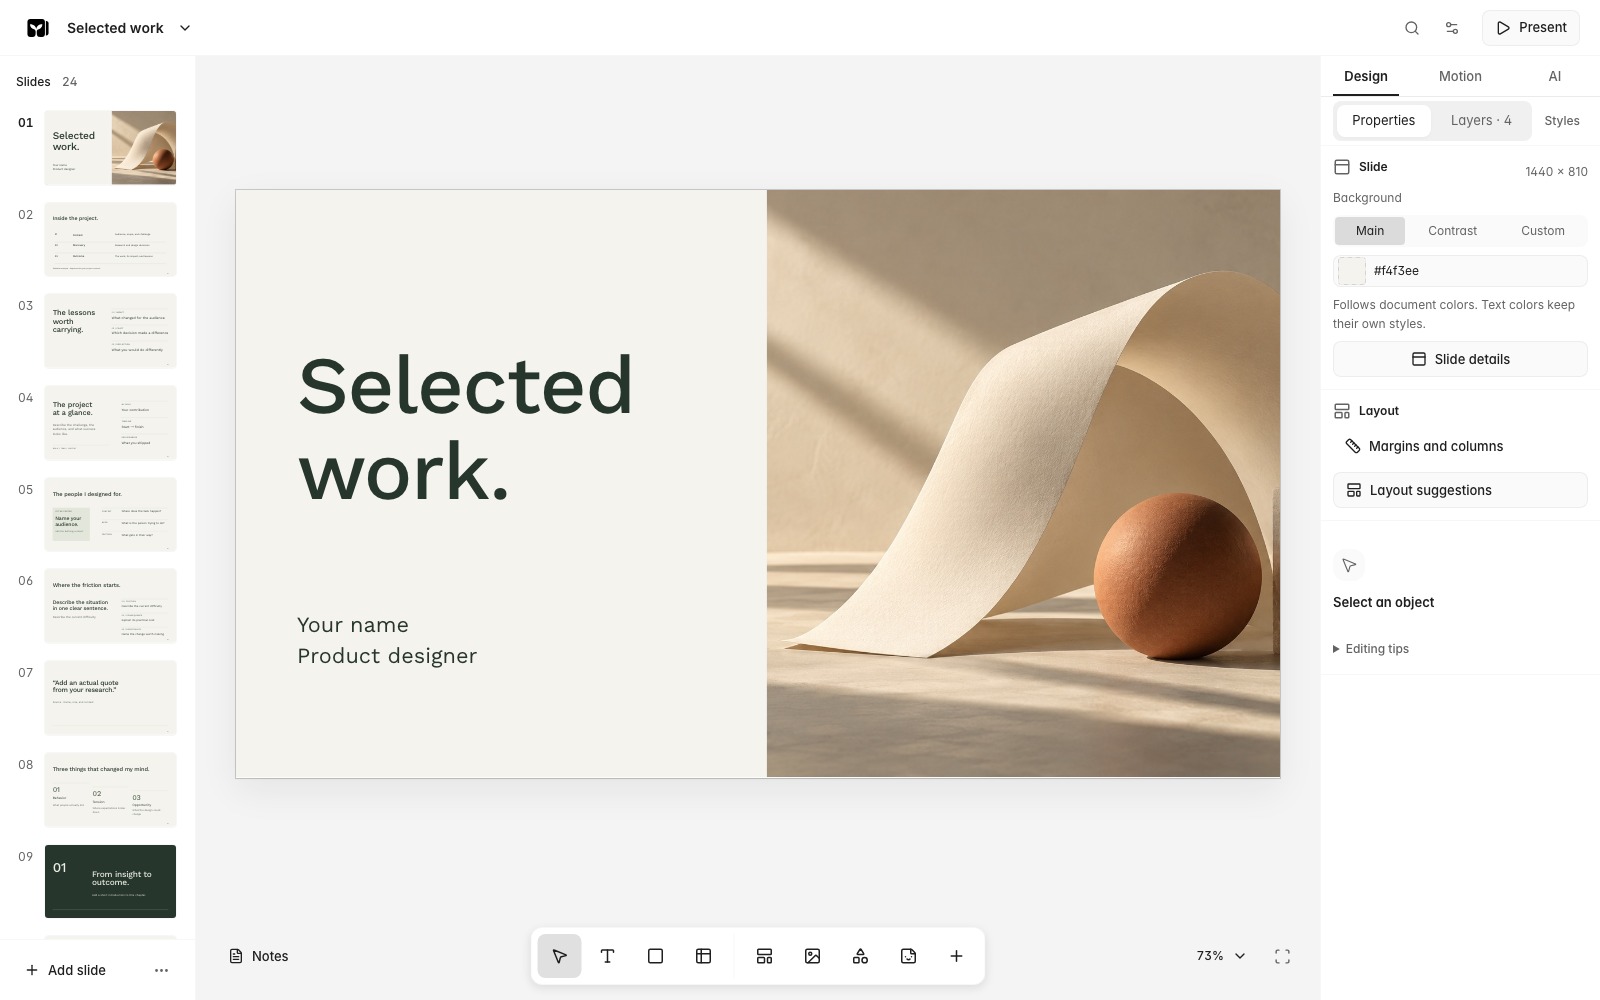Expand the Editing tips section

pos(1371,649)
